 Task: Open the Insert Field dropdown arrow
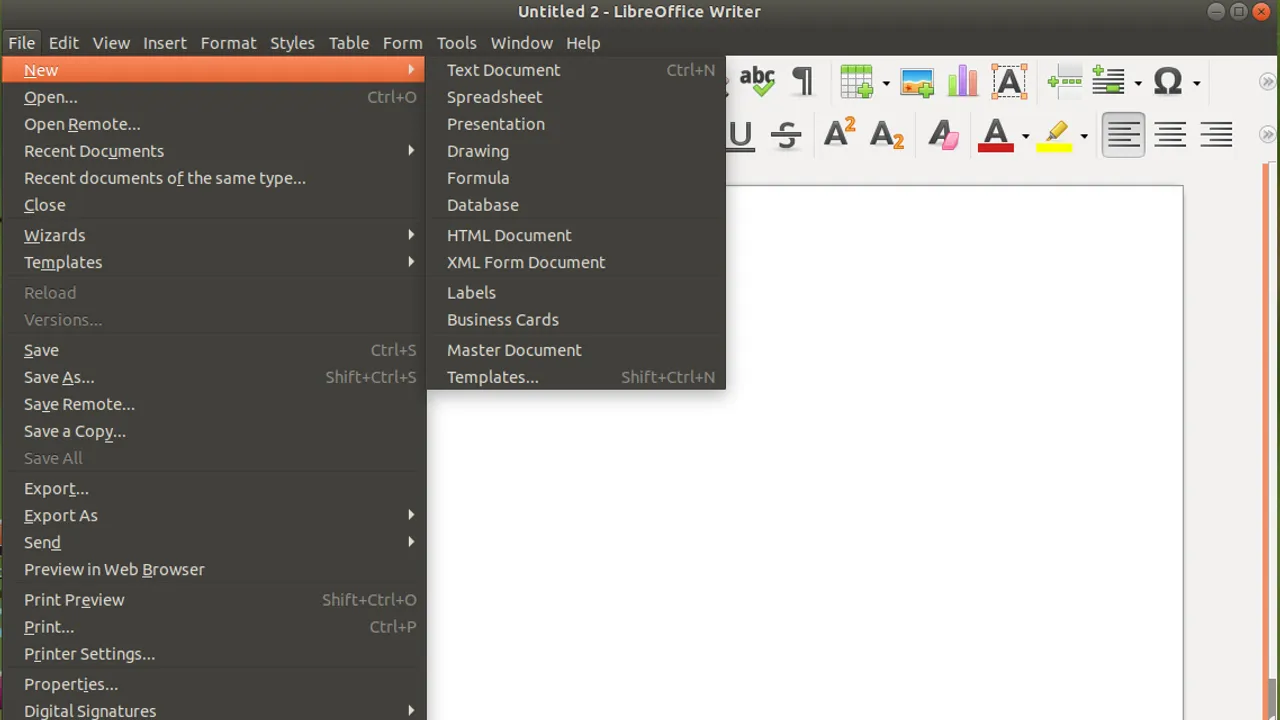(1138, 83)
